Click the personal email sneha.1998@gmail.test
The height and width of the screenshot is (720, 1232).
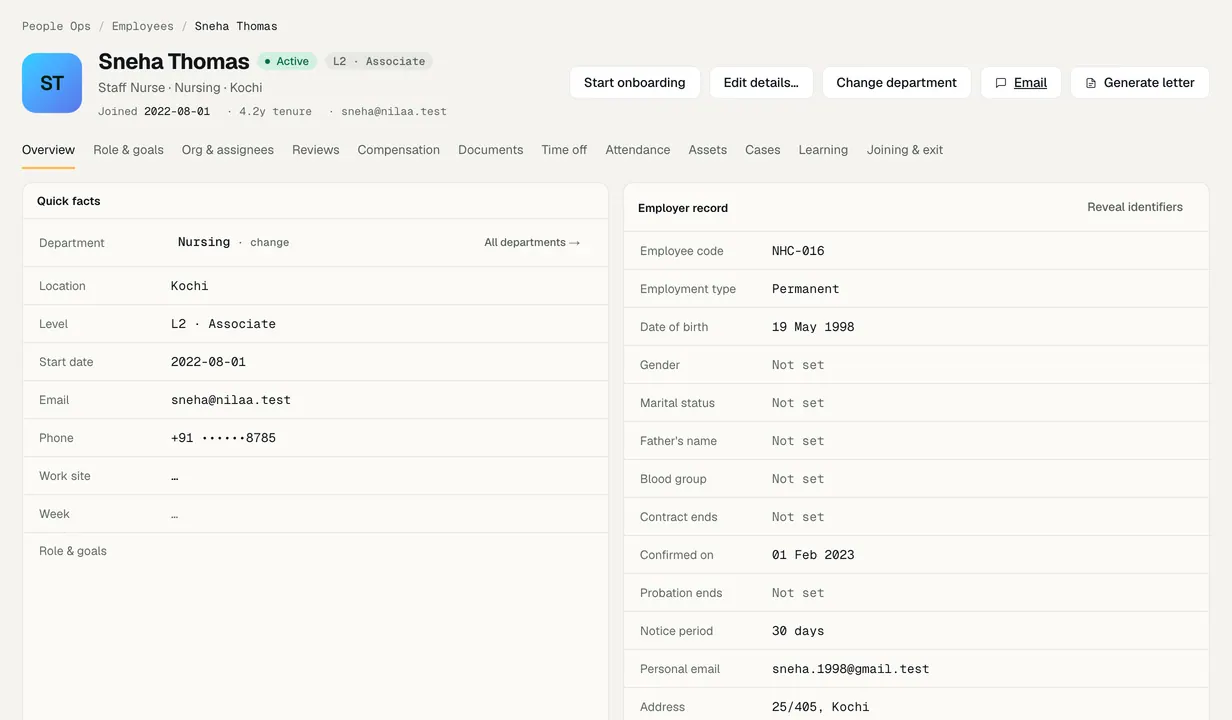click(851, 669)
